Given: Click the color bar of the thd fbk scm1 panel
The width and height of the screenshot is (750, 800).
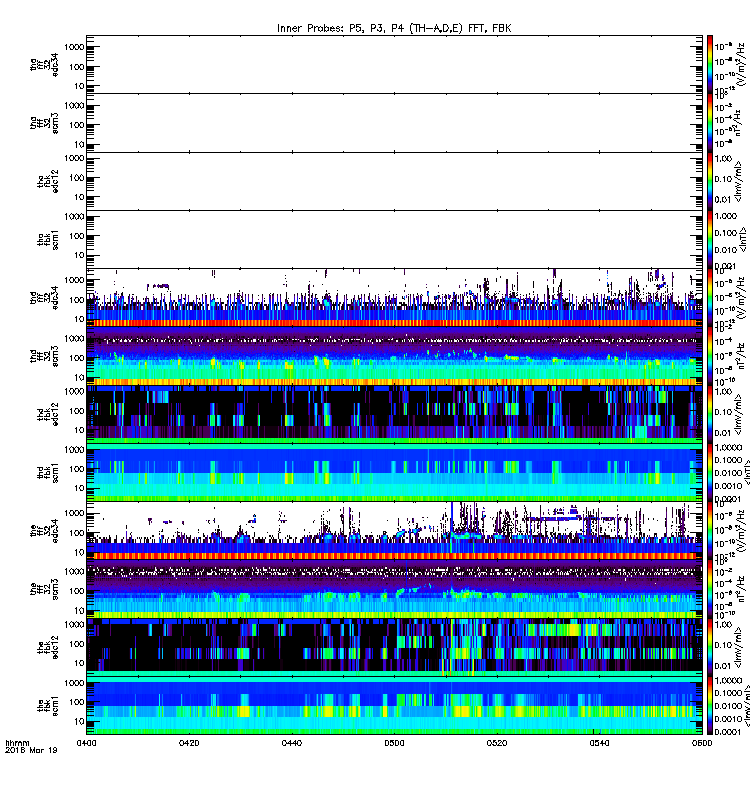Looking at the screenshot, I should (x=710, y=472).
